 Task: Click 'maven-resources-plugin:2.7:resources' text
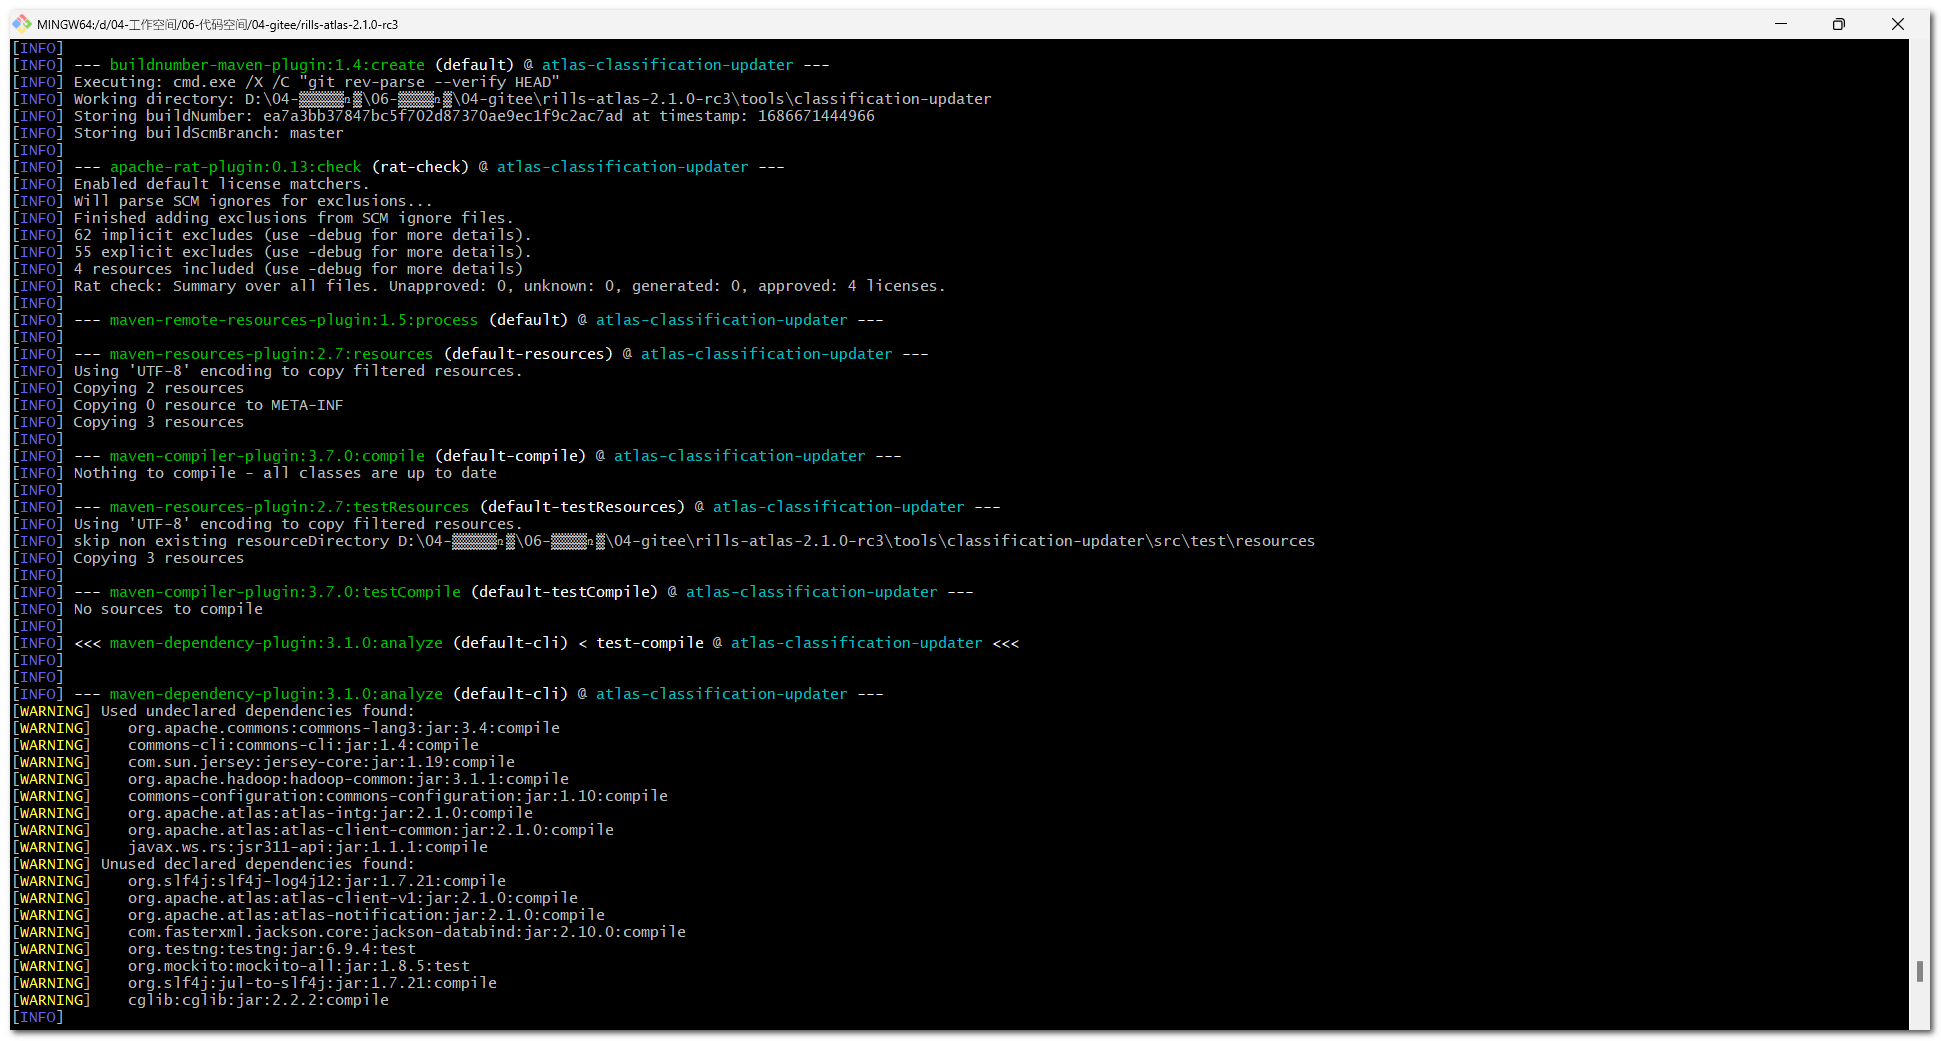pyautogui.click(x=271, y=354)
